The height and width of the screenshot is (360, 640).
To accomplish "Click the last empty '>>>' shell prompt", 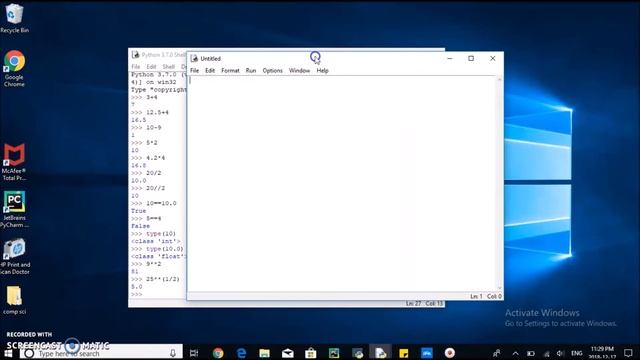I will tap(137, 294).
